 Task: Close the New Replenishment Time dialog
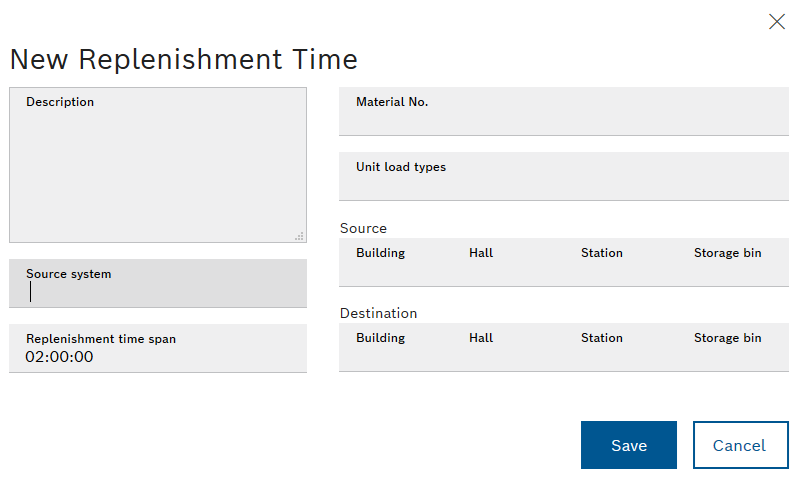(777, 22)
